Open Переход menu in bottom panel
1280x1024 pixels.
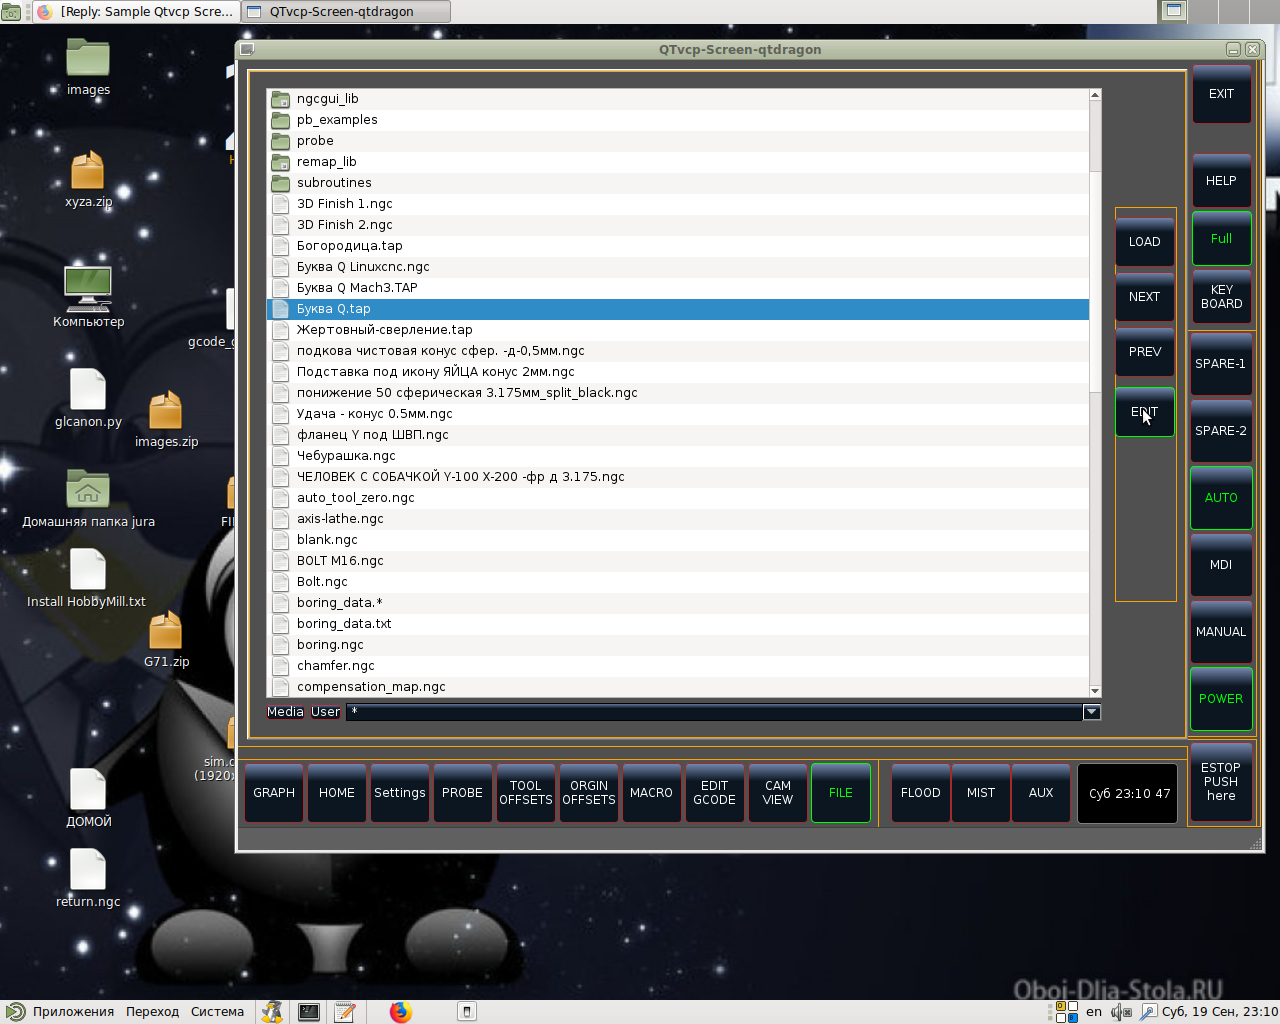click(152, 1012)
